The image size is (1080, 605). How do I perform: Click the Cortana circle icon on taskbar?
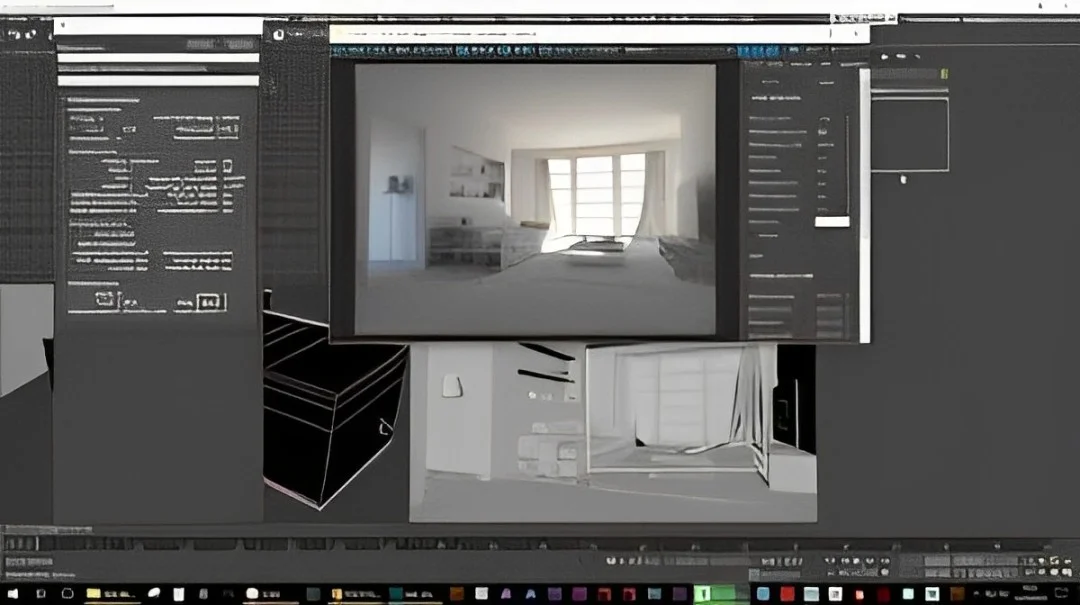pos(67,594)
